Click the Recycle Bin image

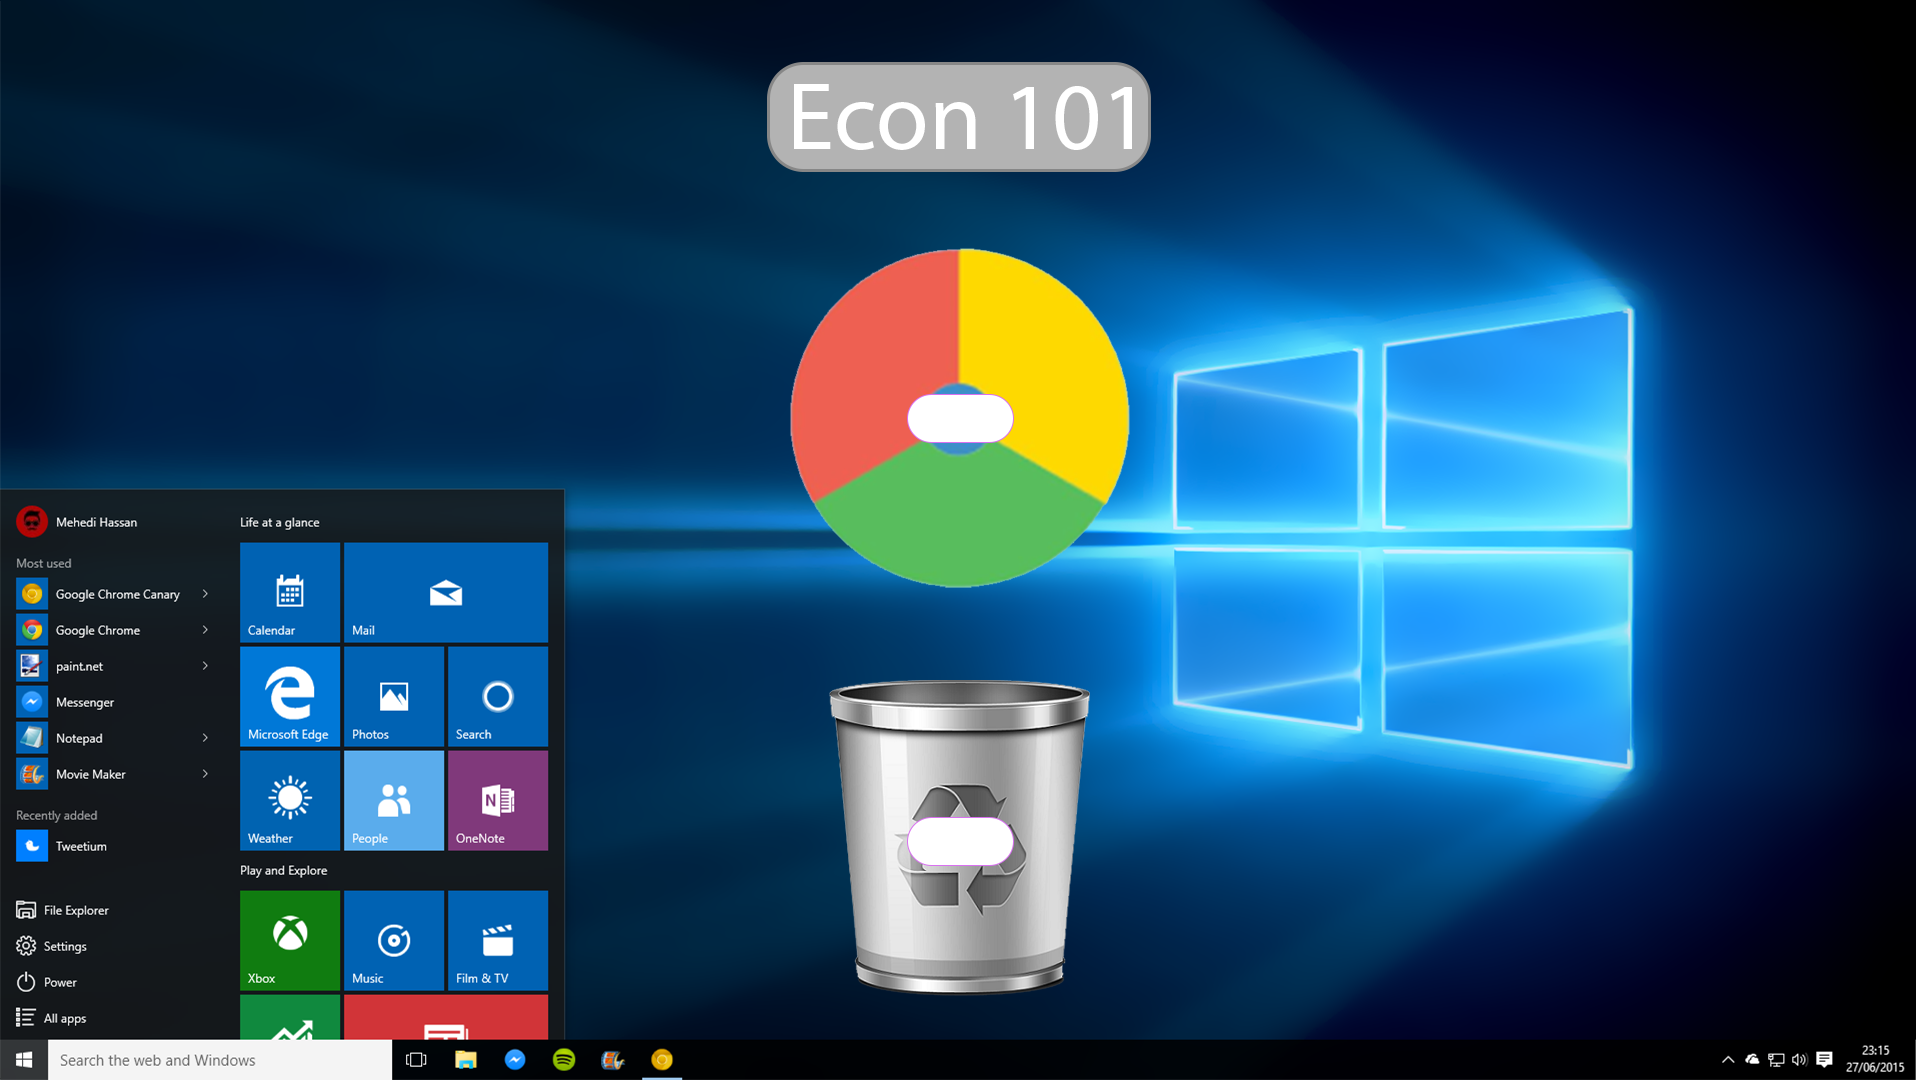[x=959, y=836]
